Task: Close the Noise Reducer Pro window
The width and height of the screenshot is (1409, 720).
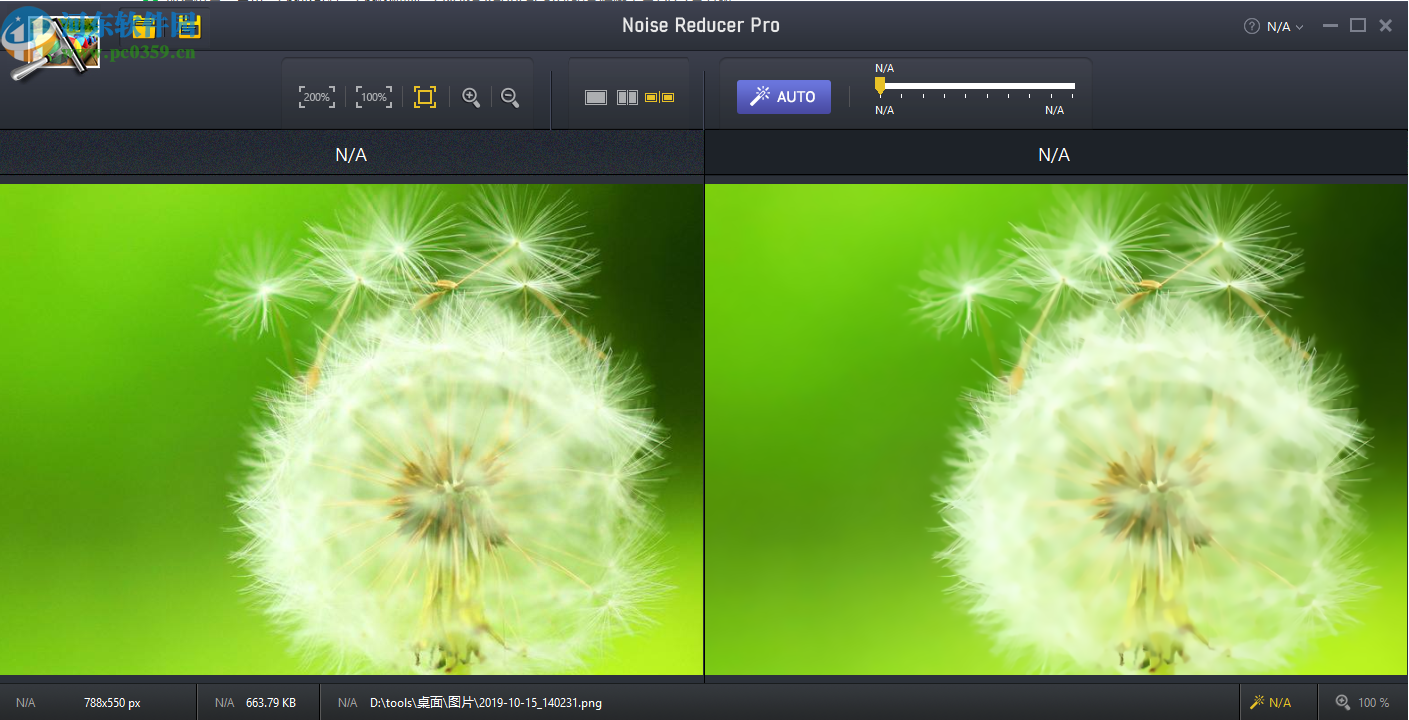Action: (x=1386, y=26)
